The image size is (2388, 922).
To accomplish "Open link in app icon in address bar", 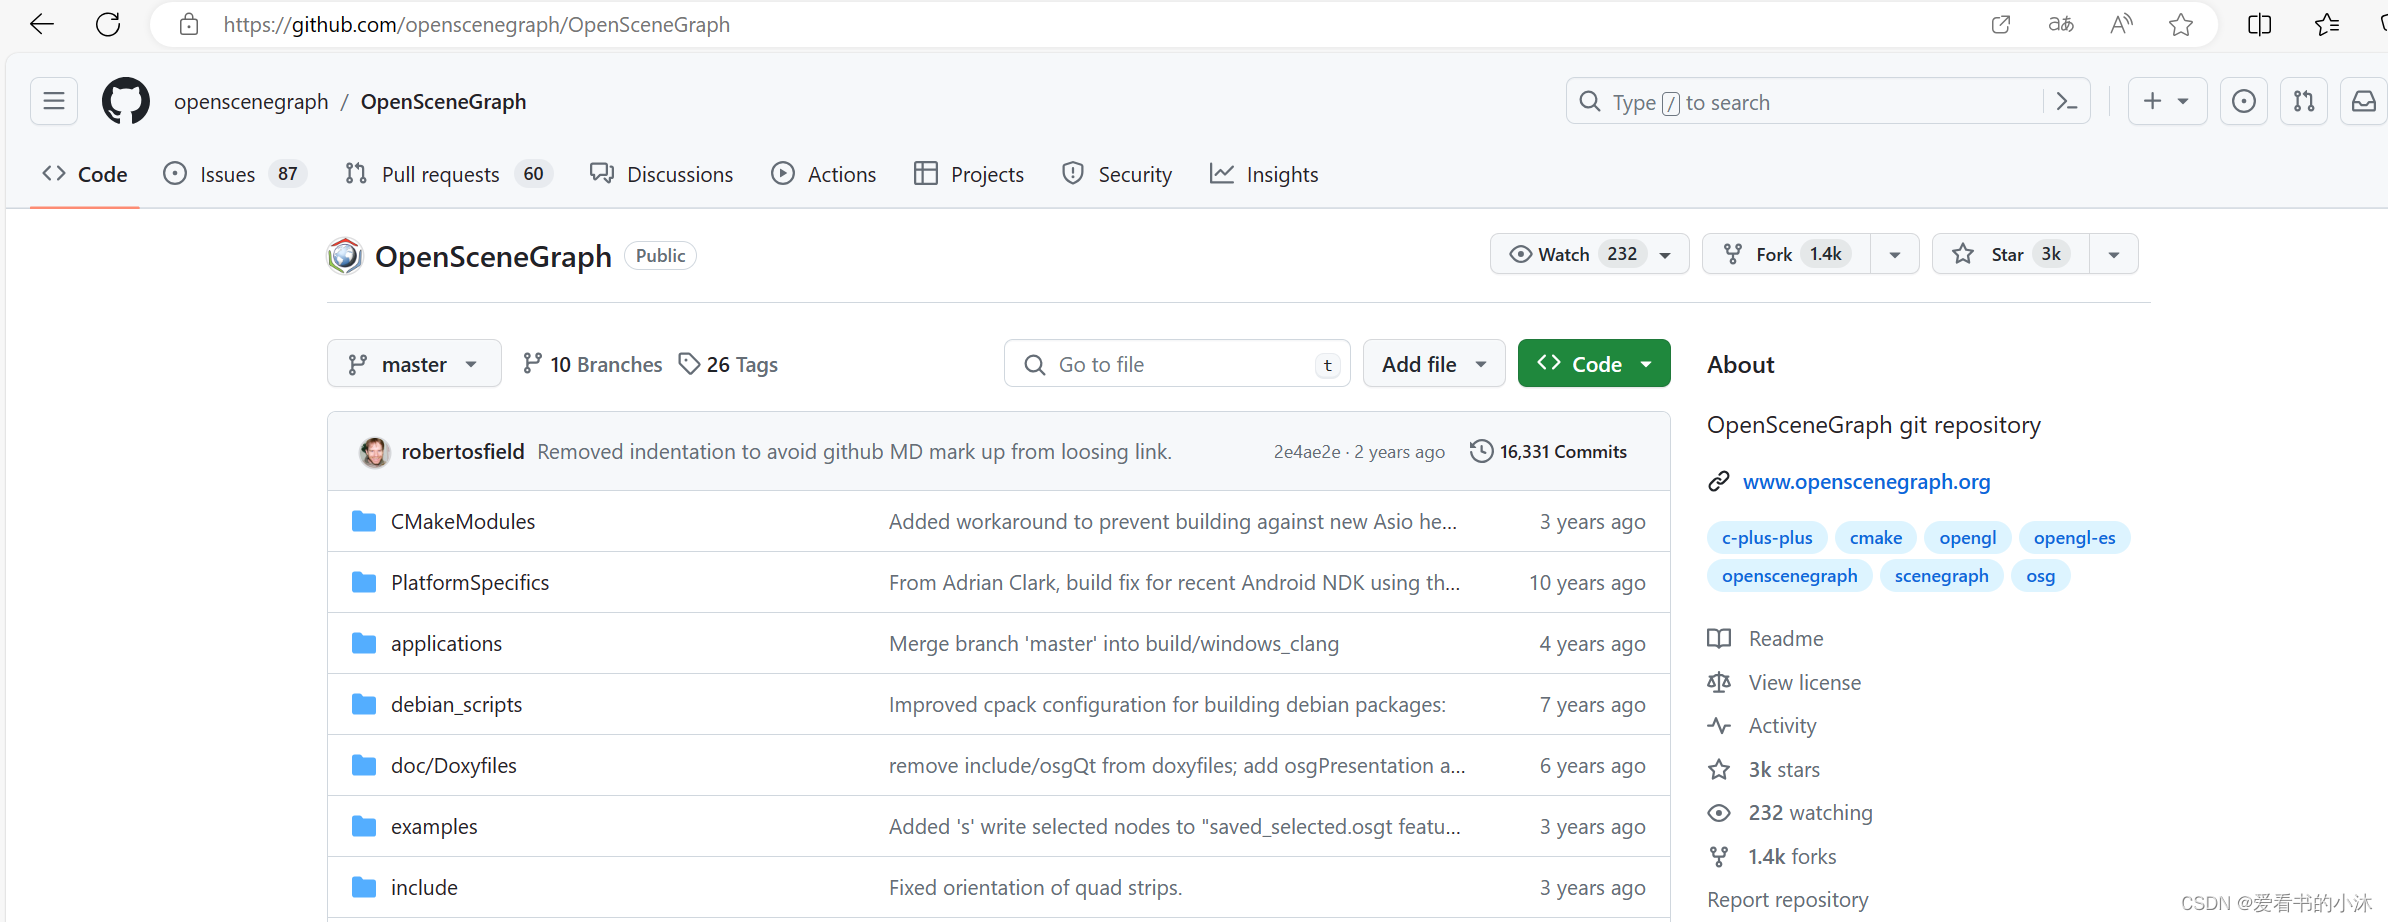I will click(x=2001, y=24).
